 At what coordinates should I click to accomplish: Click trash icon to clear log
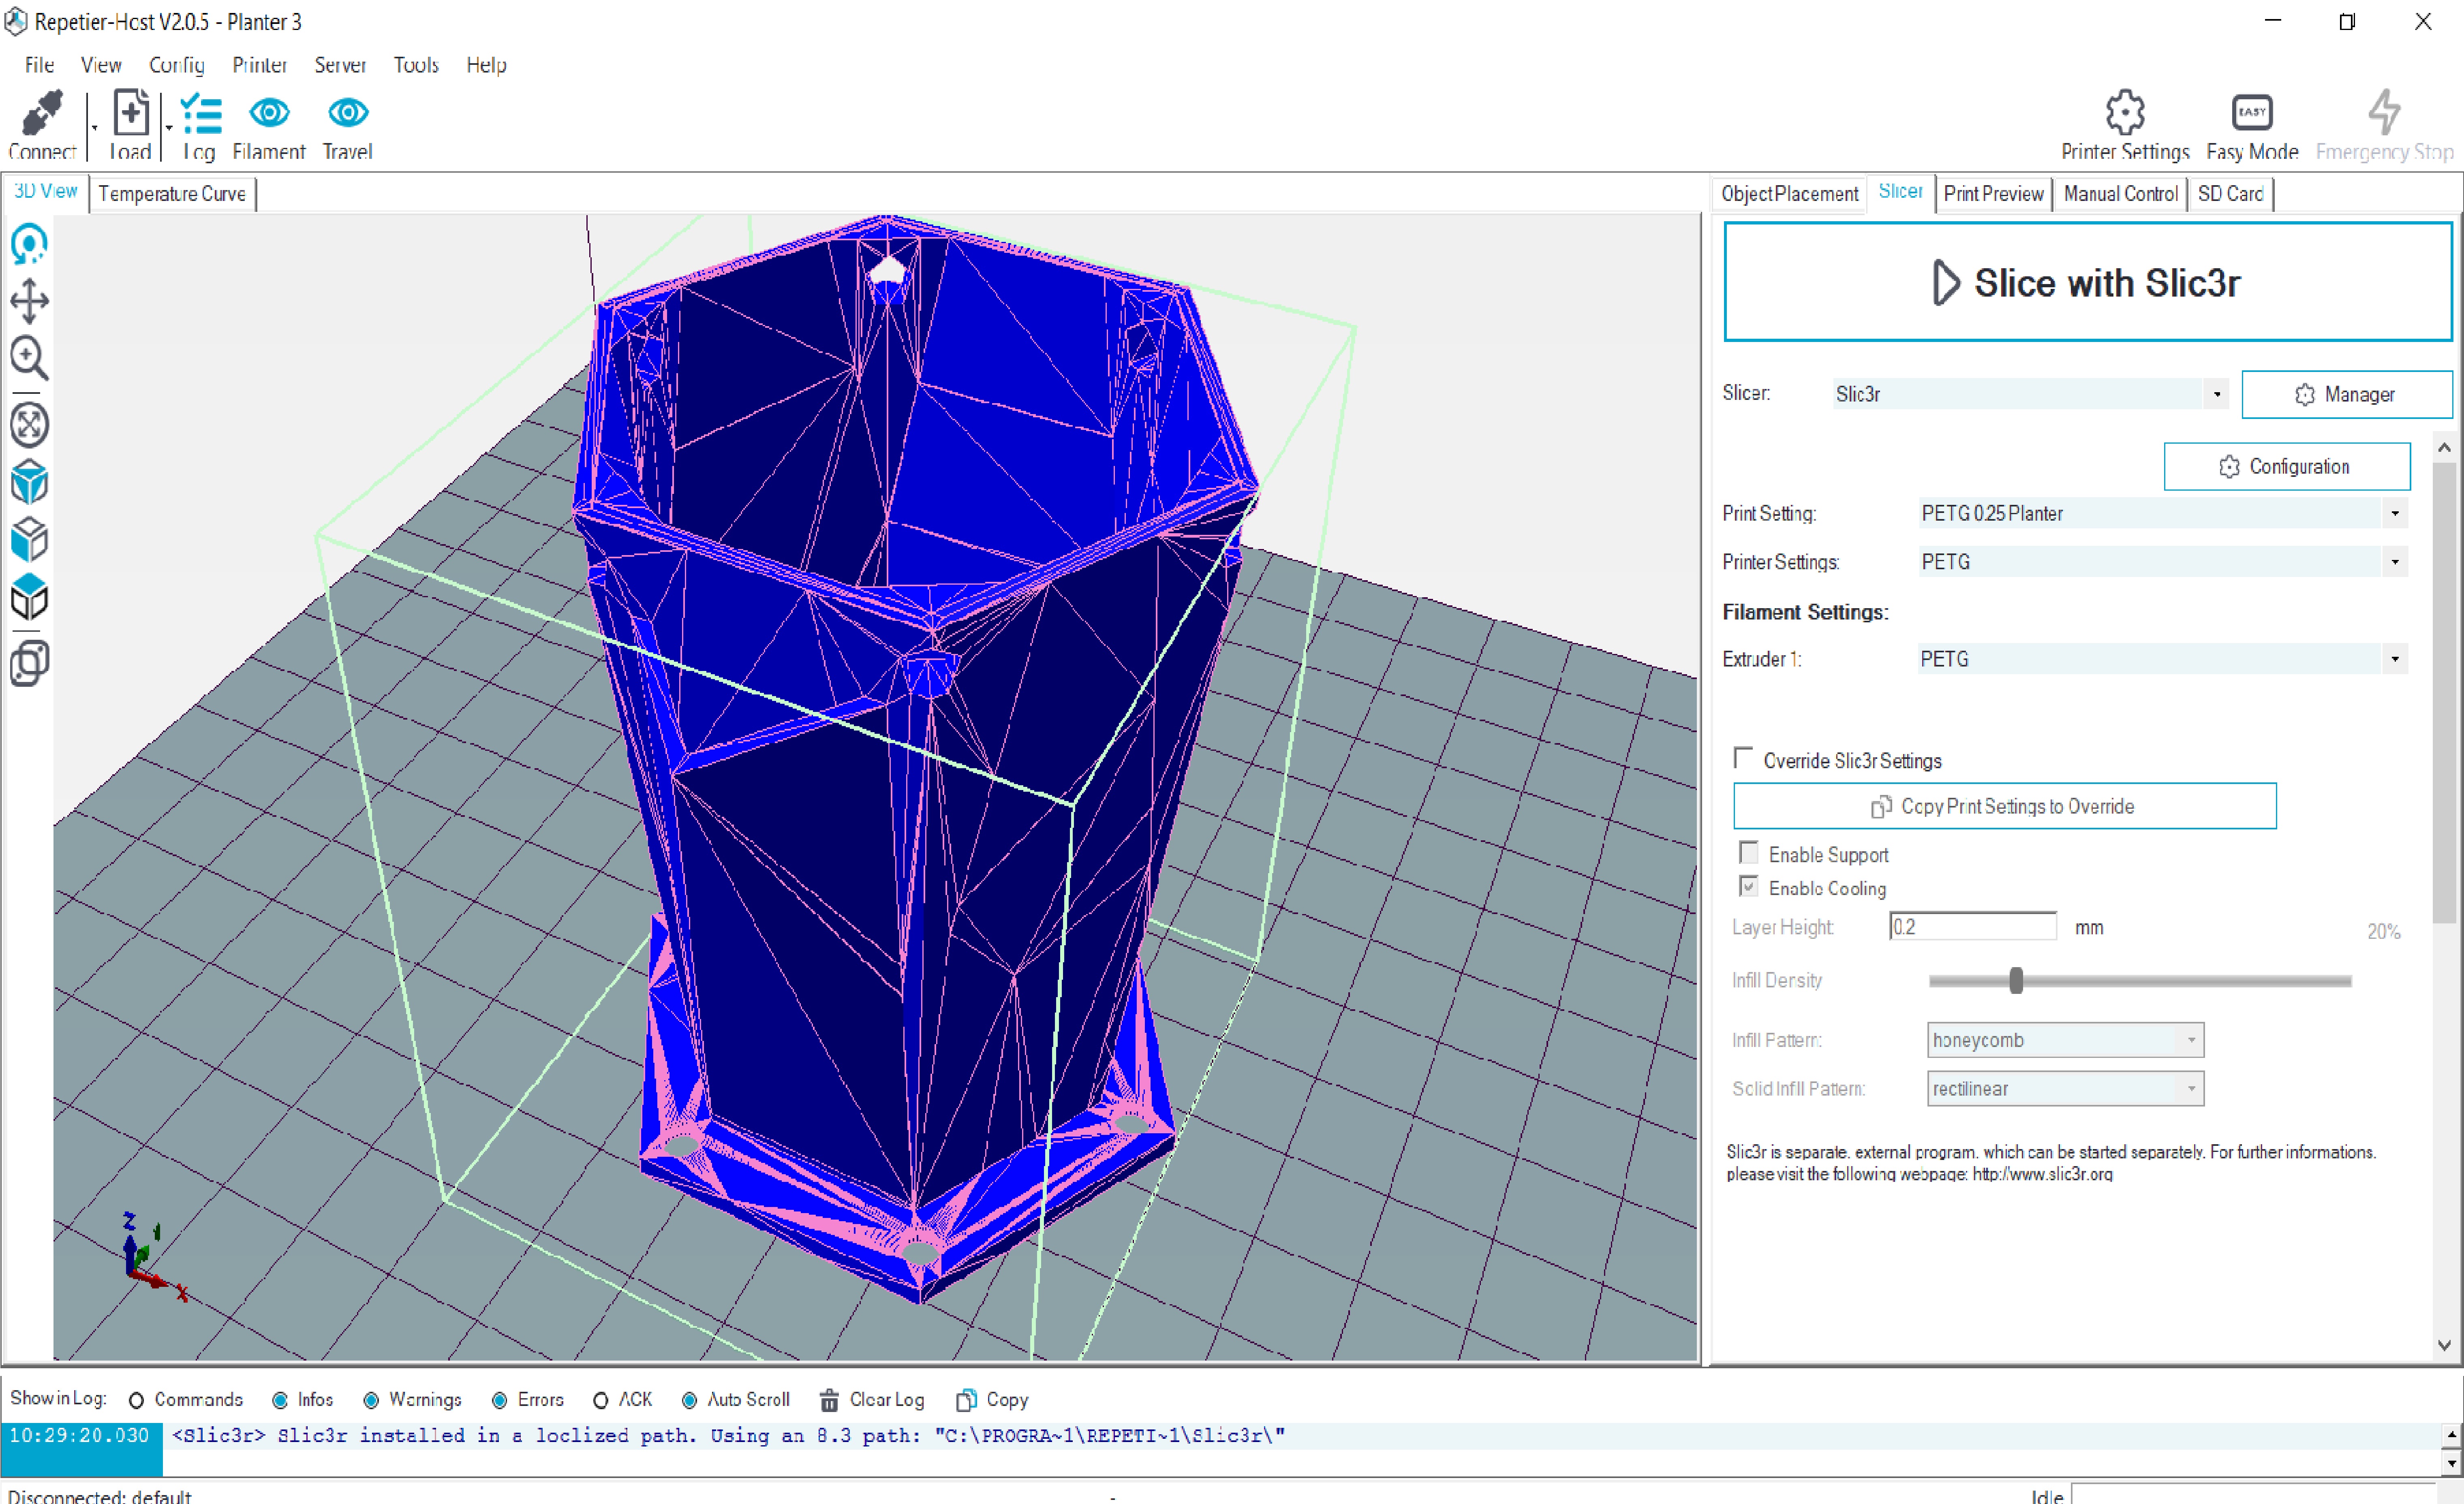829,1400
